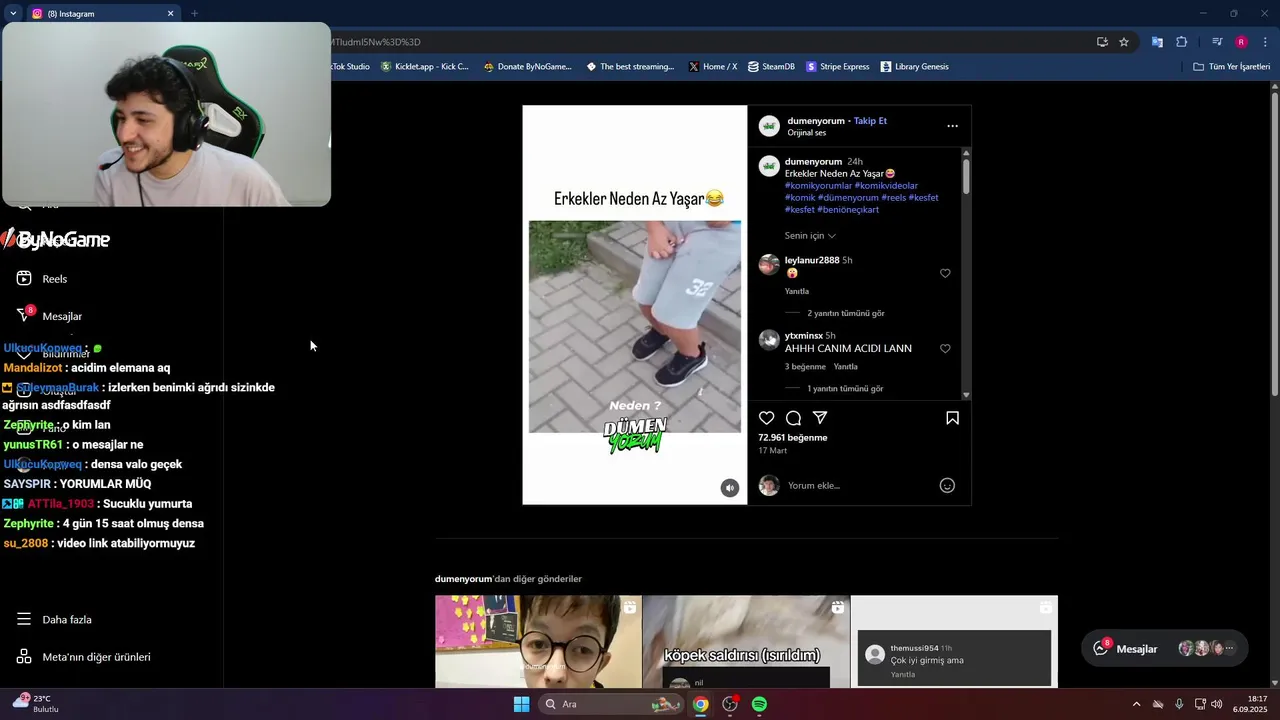The height and width of the screenshot is (720, 1280).
Task: Open the #komikyorumlar hashtag
Action: coord(818,185)
